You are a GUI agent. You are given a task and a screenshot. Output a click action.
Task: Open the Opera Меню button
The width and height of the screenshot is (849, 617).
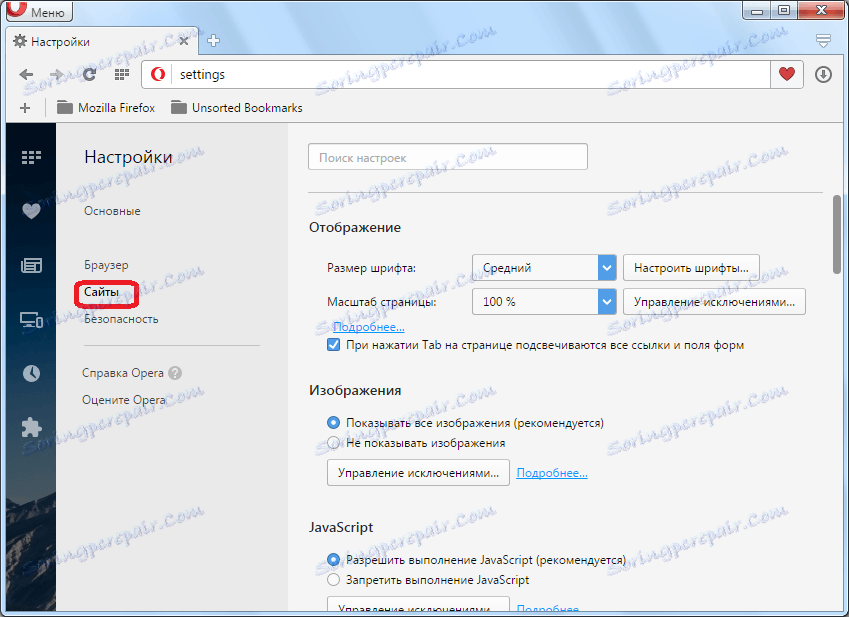click(39, 11)
